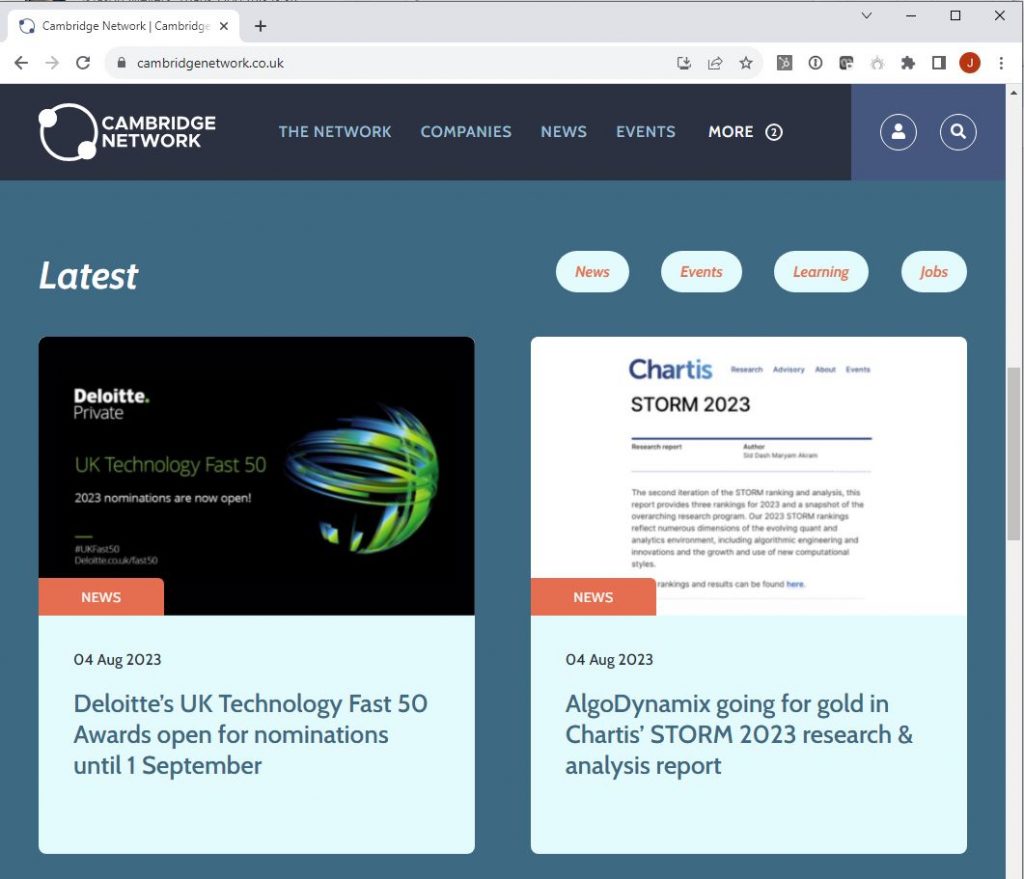Screen dimensions: 1024x879
Task: Open the Chrome profile avatar J
Action: pyautogui.click(x=970, y=63)
